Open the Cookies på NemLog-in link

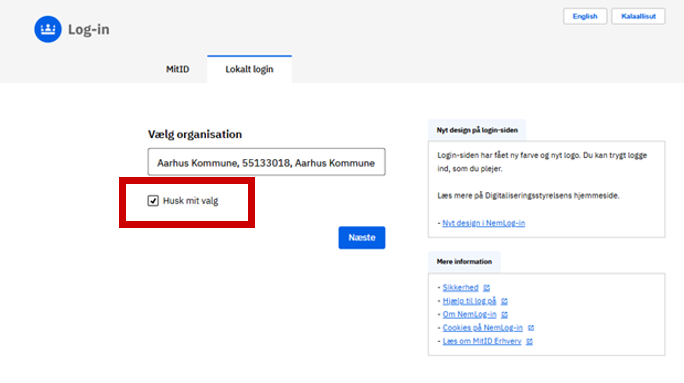tap(482, 328)
